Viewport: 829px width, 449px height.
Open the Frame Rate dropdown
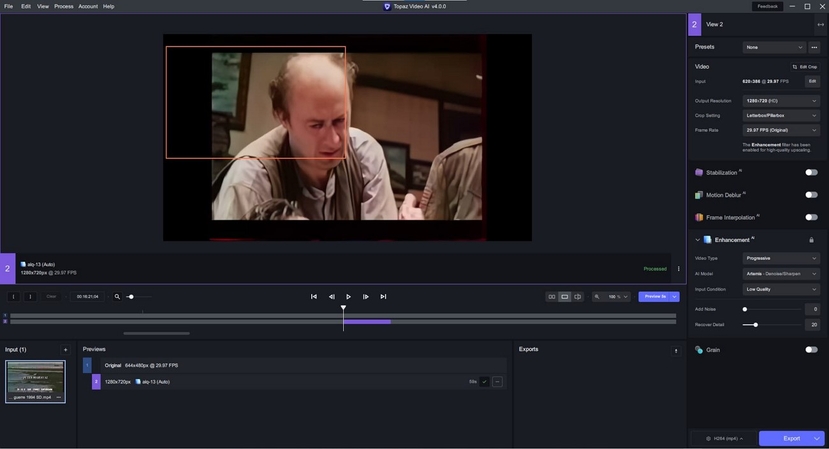click(x=781, y=130)
